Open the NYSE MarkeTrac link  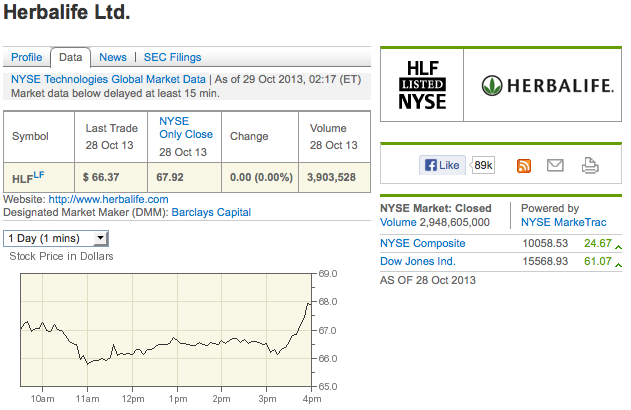point(563,222)
